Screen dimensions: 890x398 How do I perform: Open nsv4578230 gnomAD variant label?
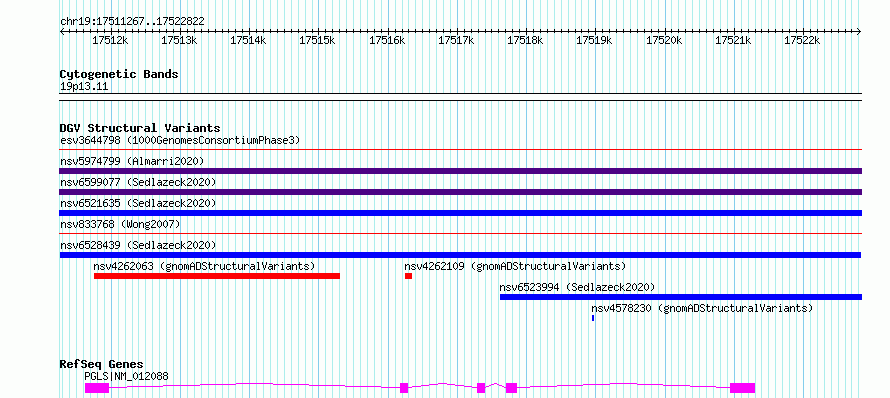point(702,308)
